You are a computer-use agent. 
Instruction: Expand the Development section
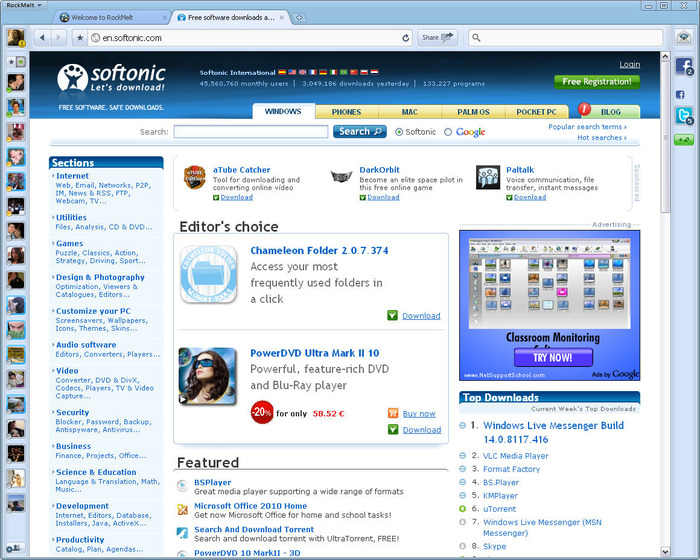[82, 506]
